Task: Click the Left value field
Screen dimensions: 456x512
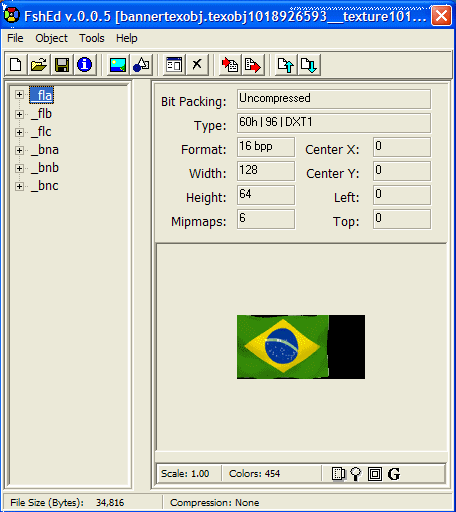Action: click(x=402, y=195)
